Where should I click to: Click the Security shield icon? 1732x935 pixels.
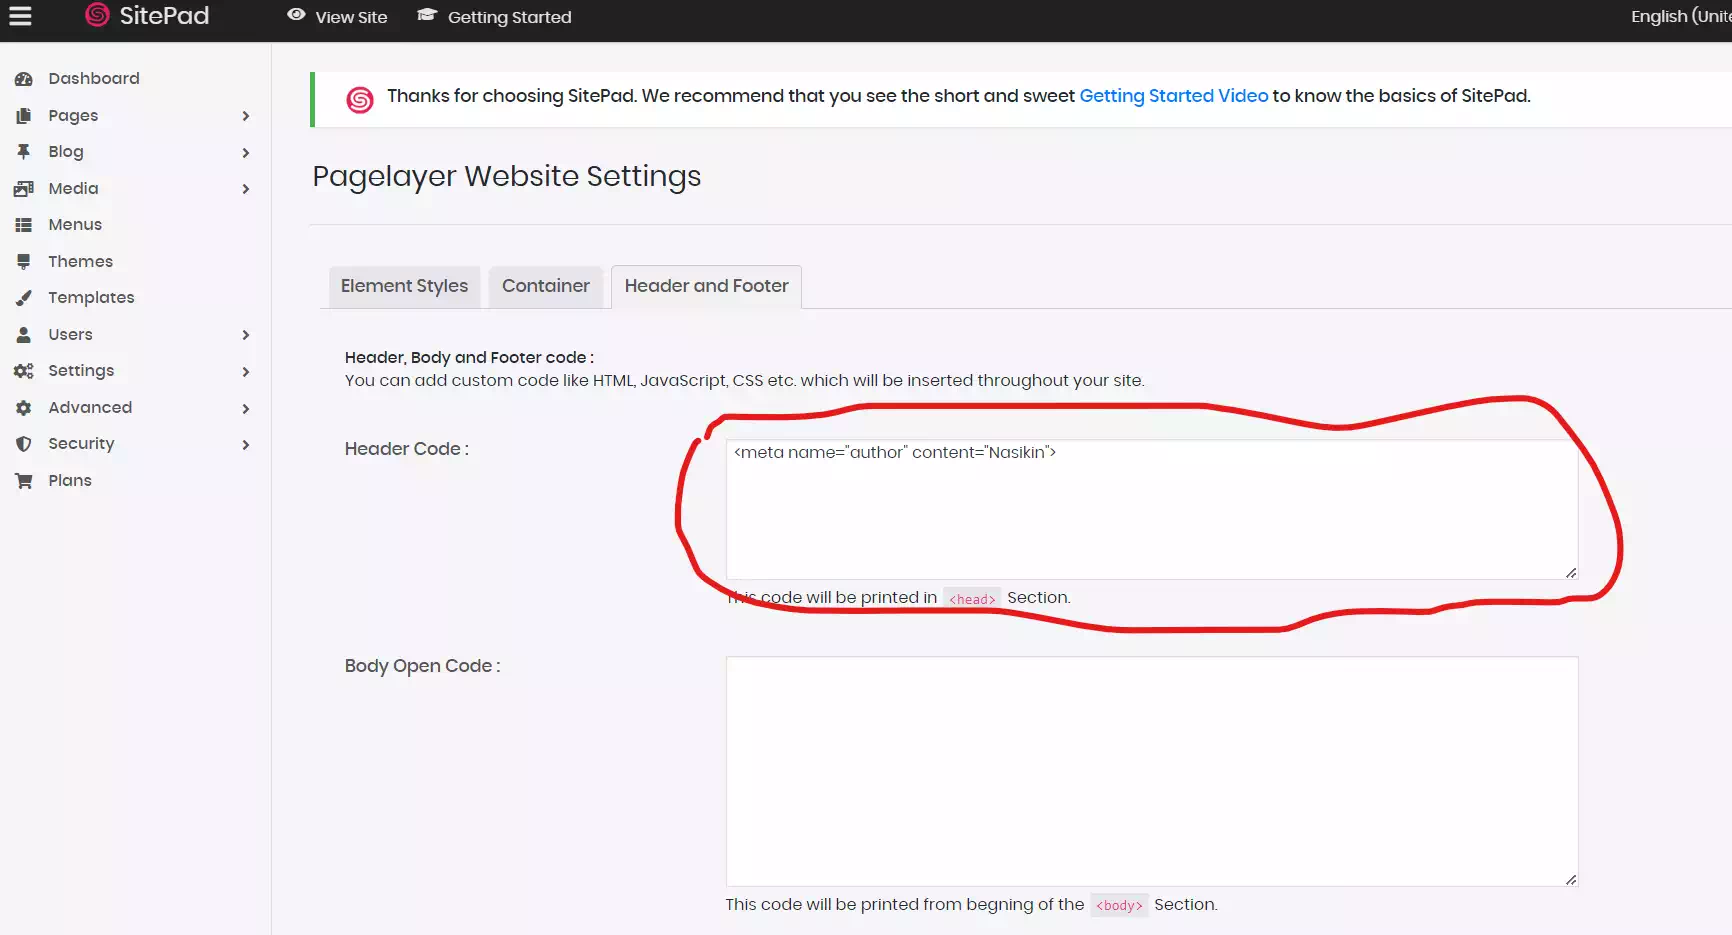coord(24,444)
